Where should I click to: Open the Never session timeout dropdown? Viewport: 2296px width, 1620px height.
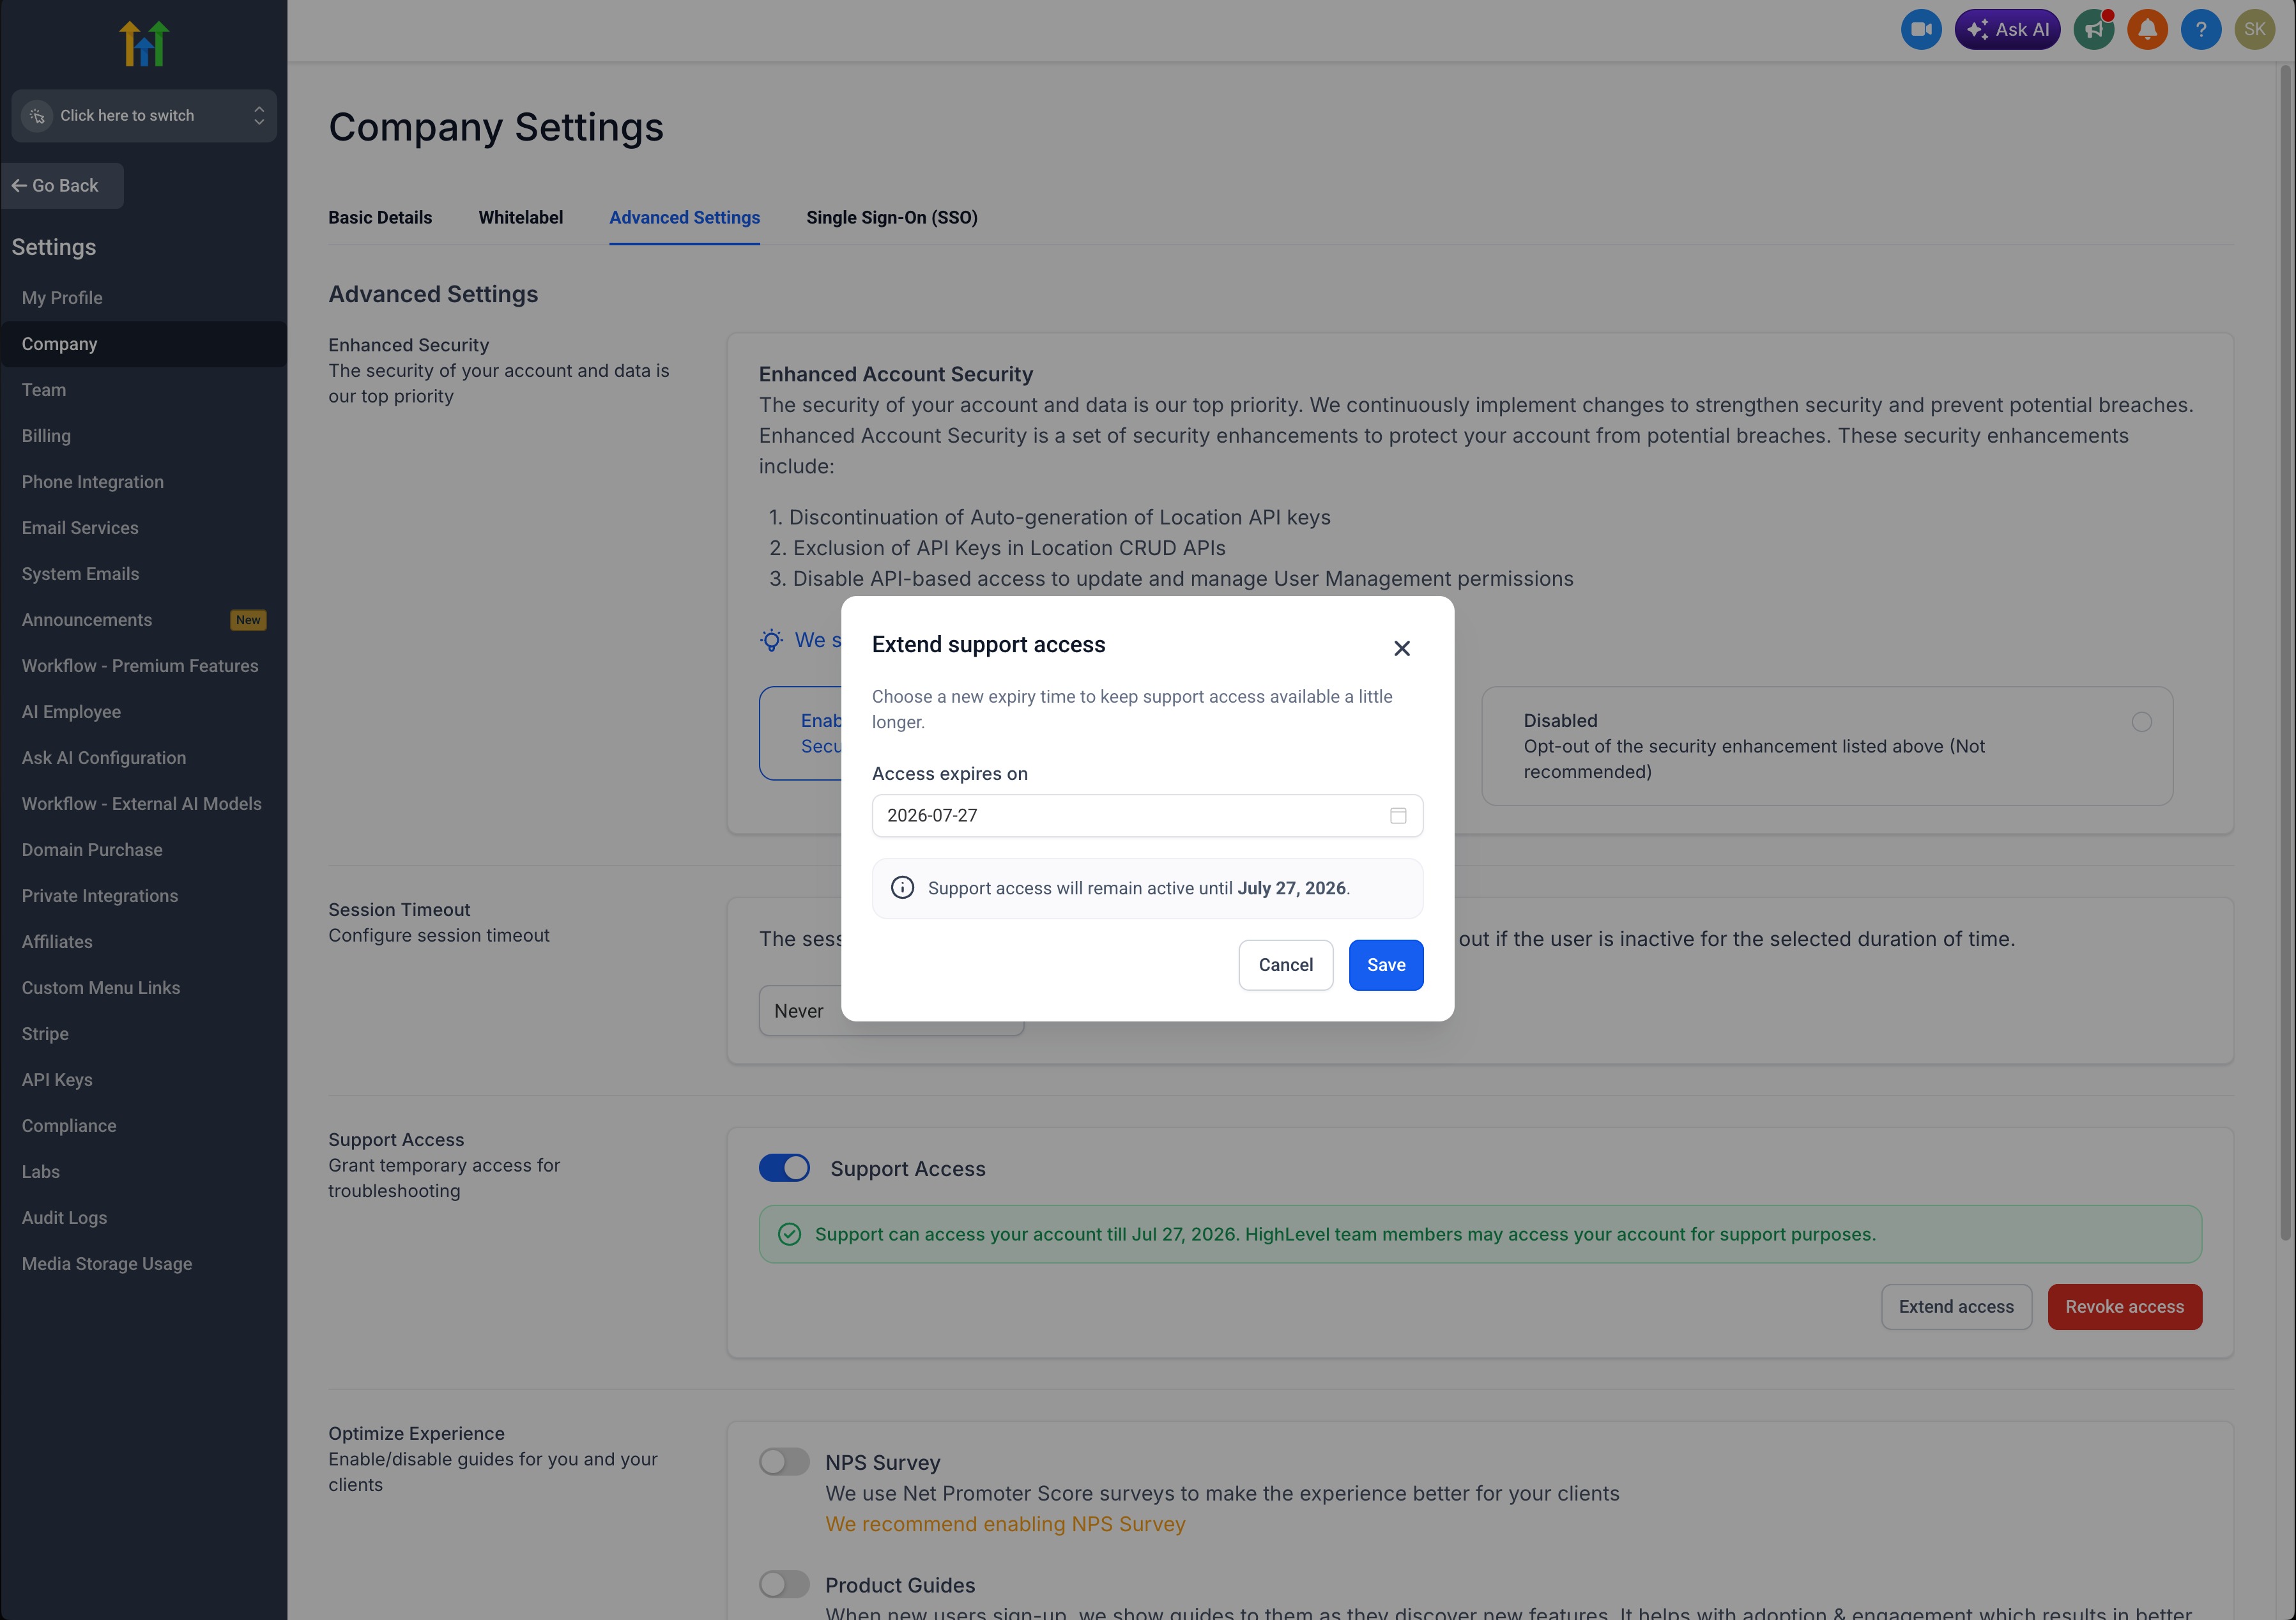800,1011
